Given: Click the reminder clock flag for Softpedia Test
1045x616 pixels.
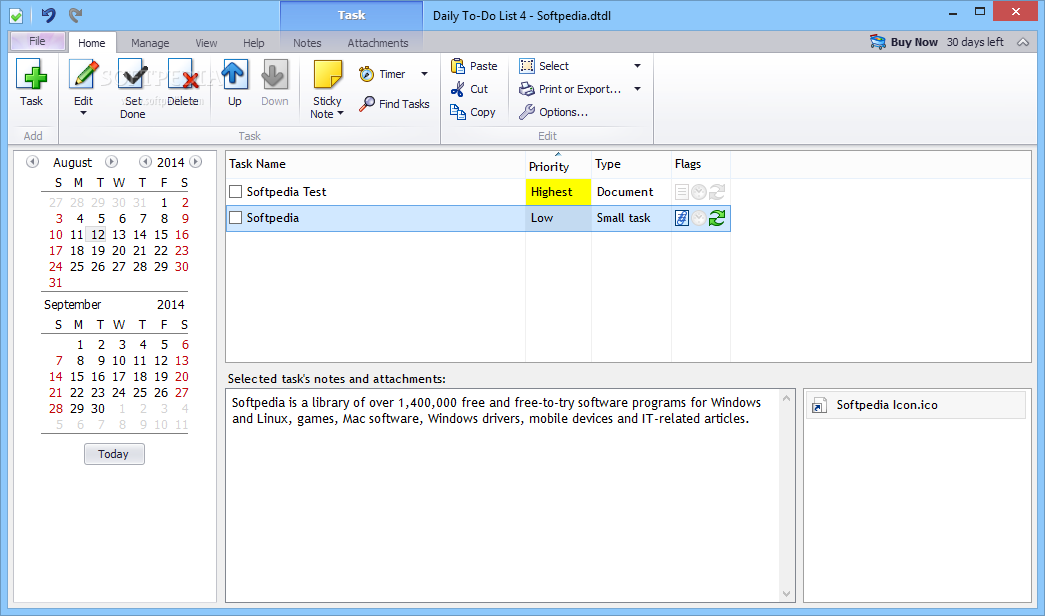Looking at the screenshot, I should [x=698, y=192].
